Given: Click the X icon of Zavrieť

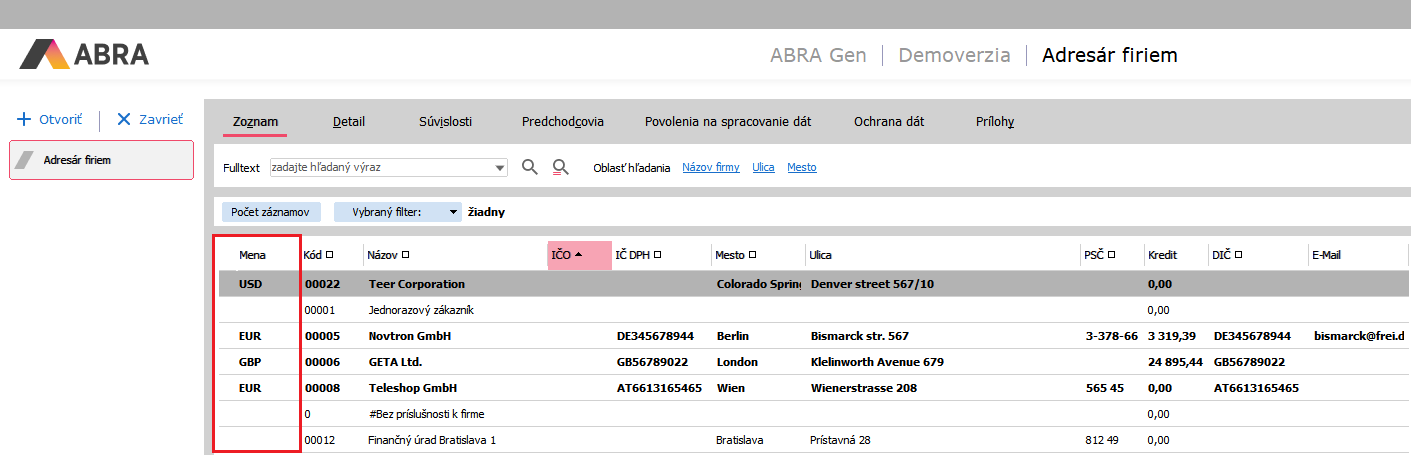Looking at the screenshot, I should (124, 119).
